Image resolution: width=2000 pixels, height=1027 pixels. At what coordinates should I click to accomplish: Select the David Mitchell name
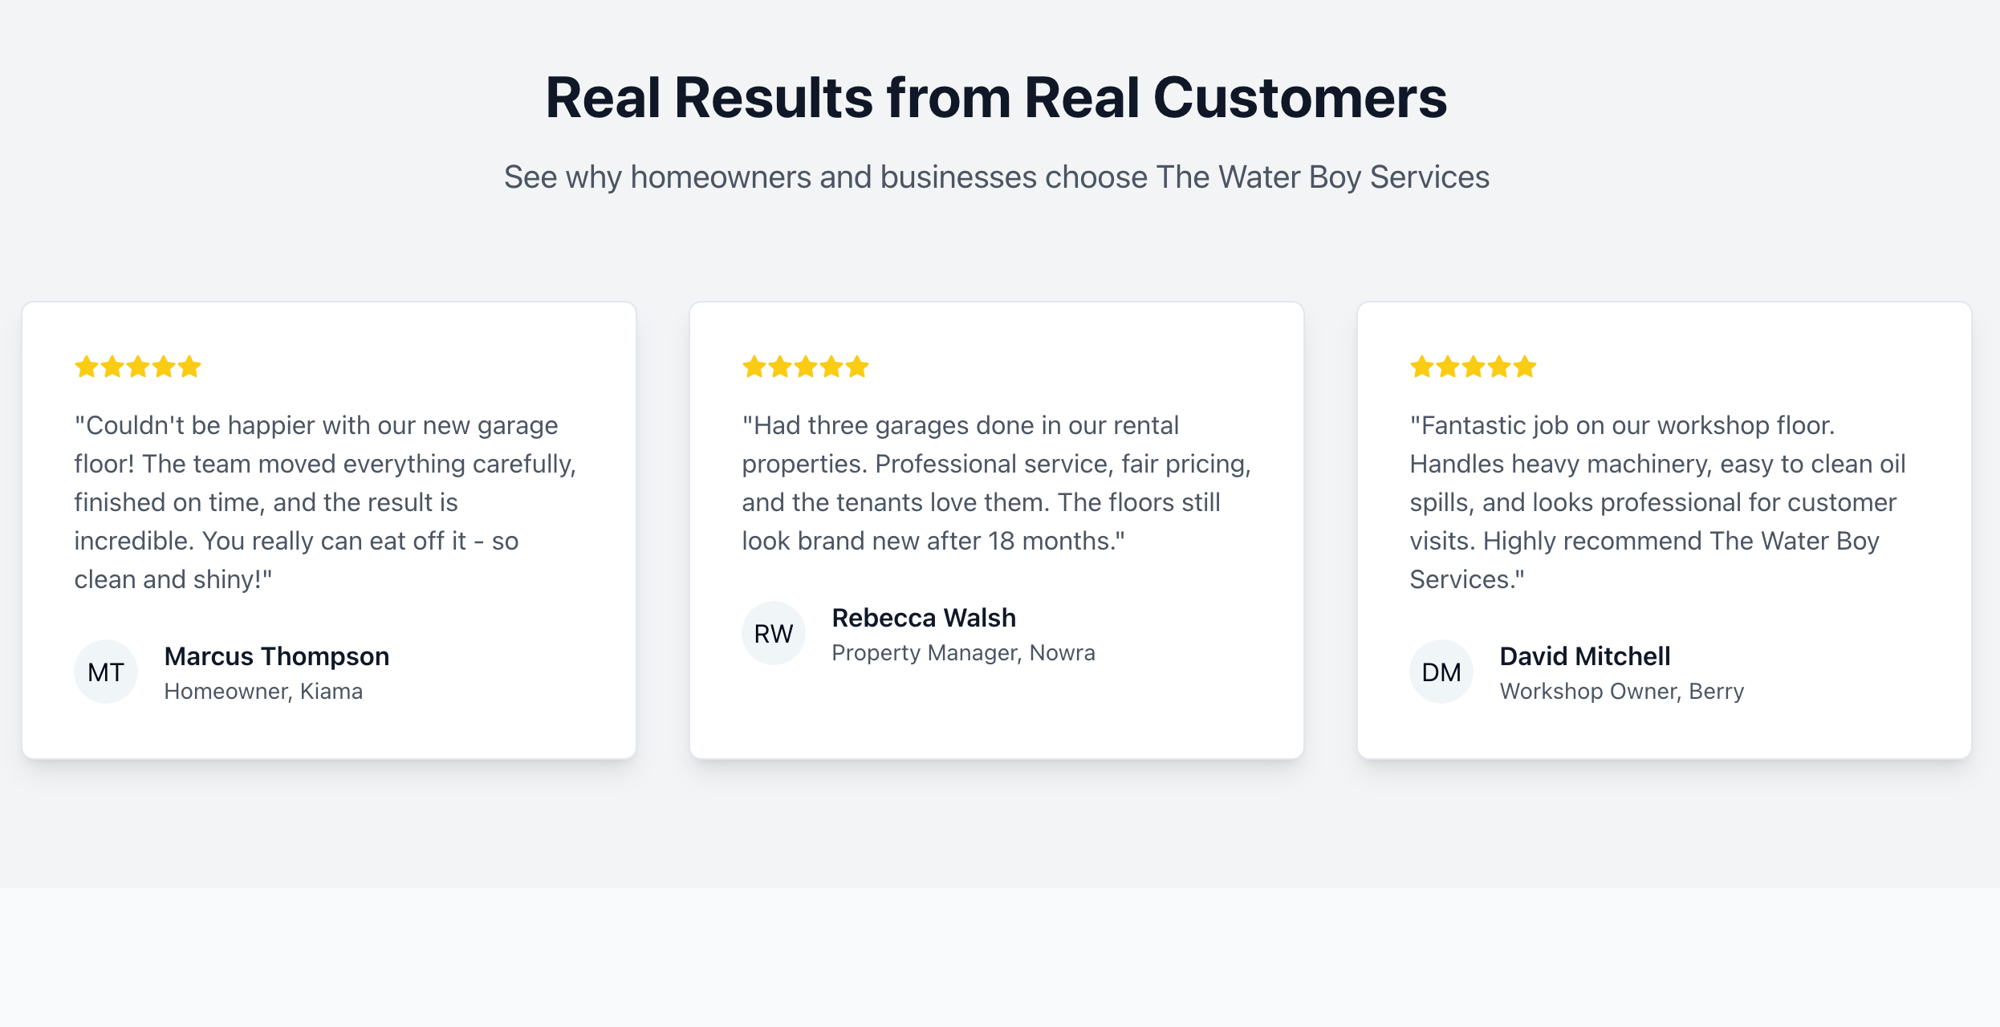1585,656
